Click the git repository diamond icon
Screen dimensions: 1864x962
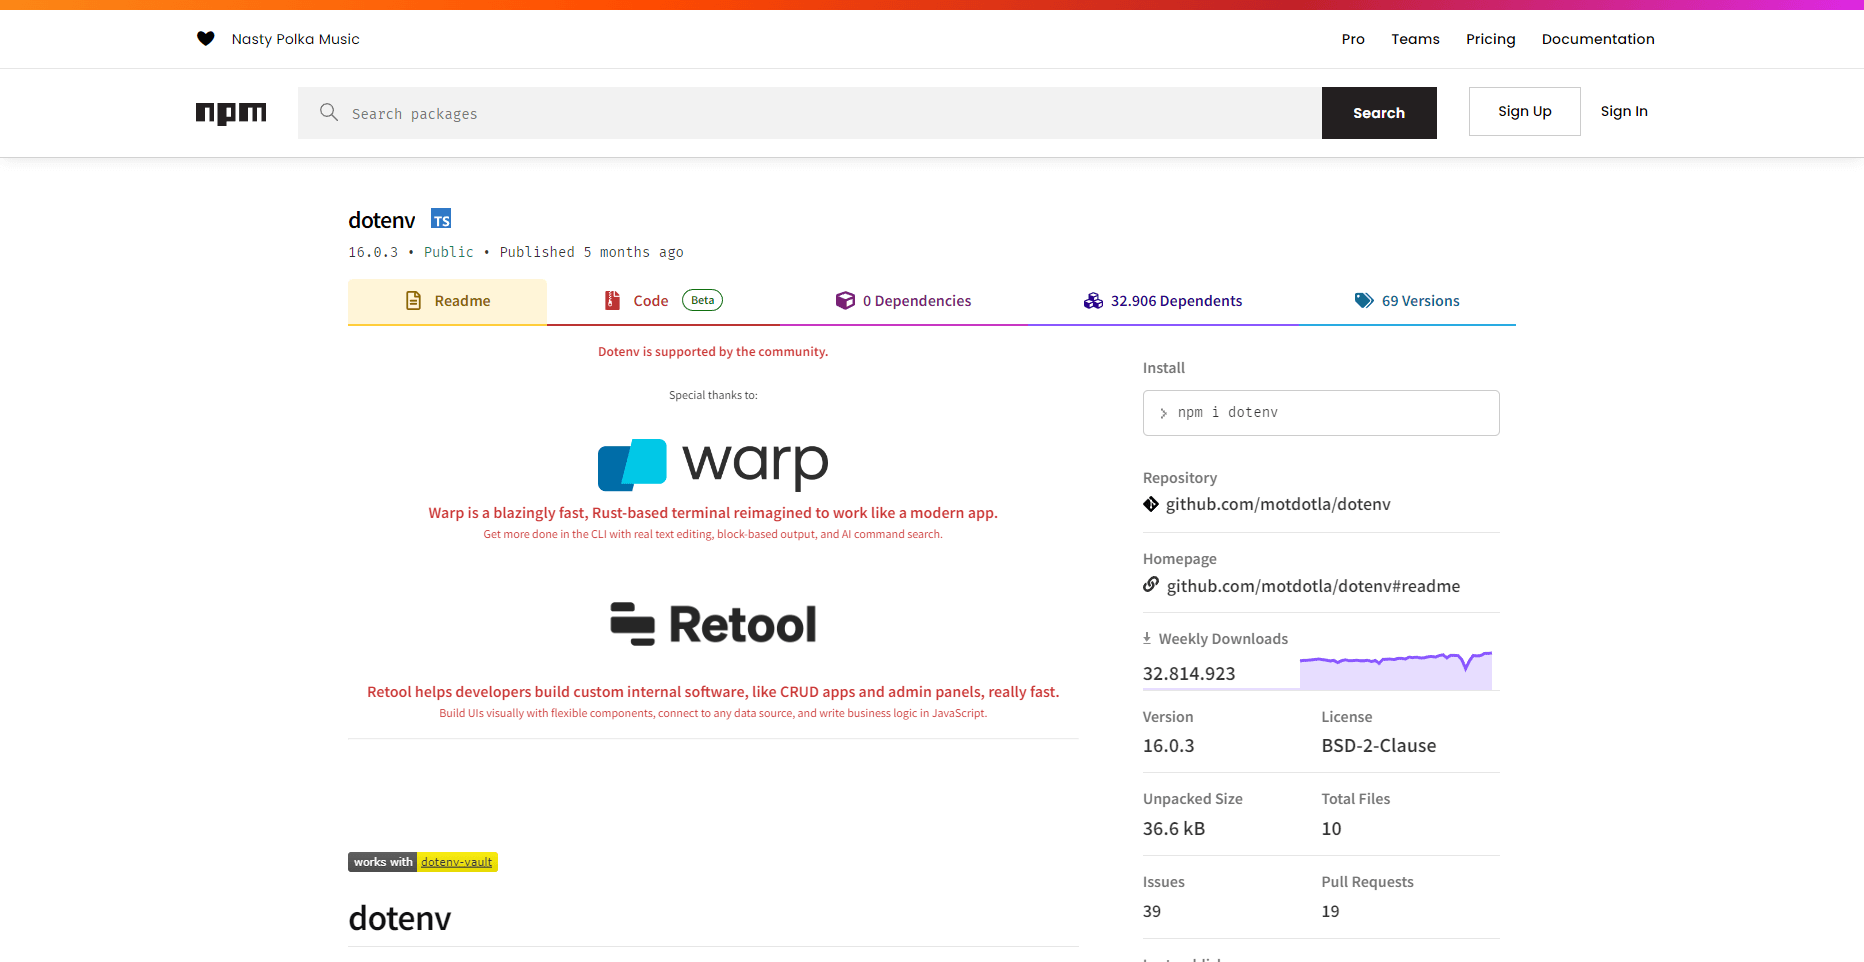(1151, 504)
